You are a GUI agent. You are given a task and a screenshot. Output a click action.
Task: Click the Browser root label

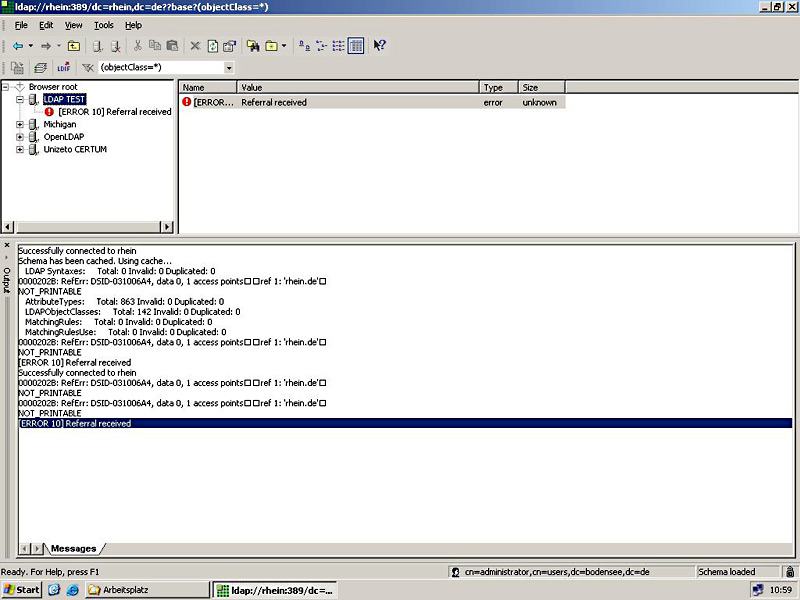(53, 87)
